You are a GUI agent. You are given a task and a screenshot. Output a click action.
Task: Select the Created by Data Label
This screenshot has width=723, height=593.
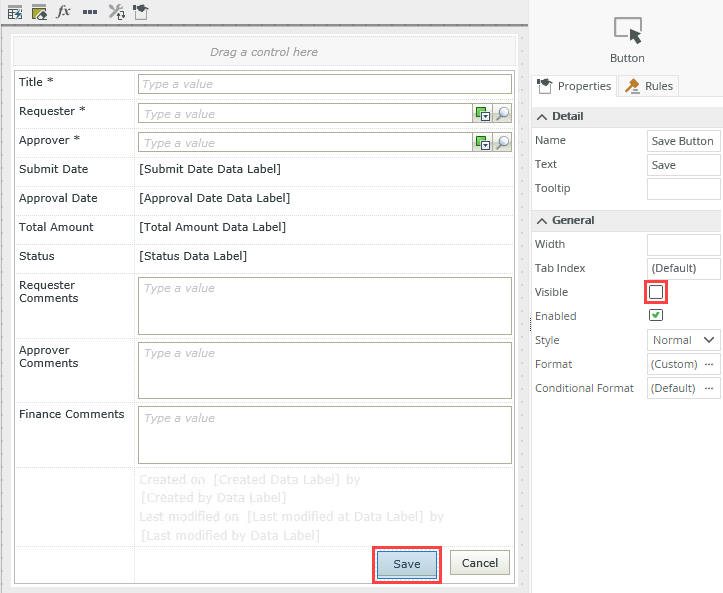[213, 498]
